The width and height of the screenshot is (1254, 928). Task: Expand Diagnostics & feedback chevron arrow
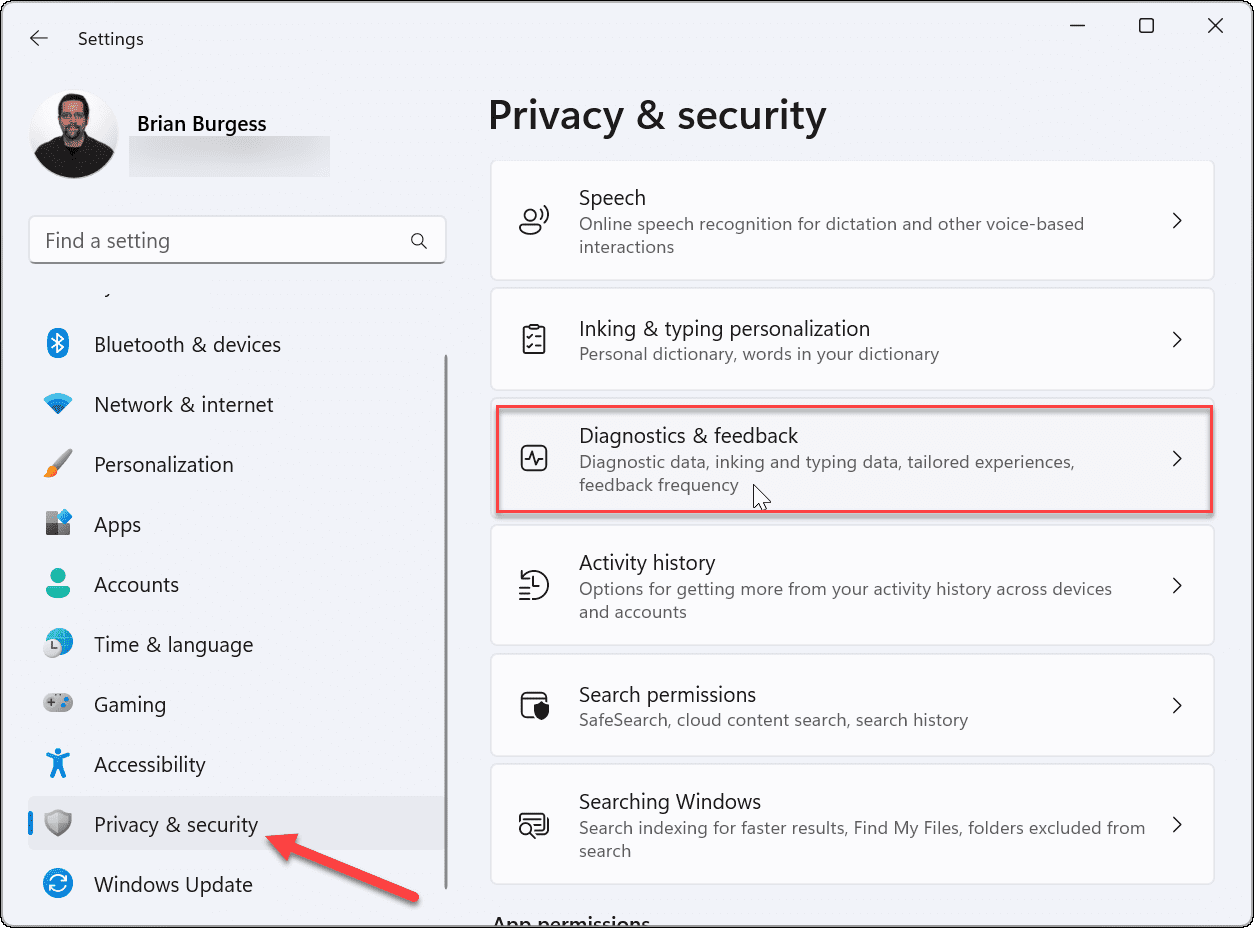(1177, 459)
